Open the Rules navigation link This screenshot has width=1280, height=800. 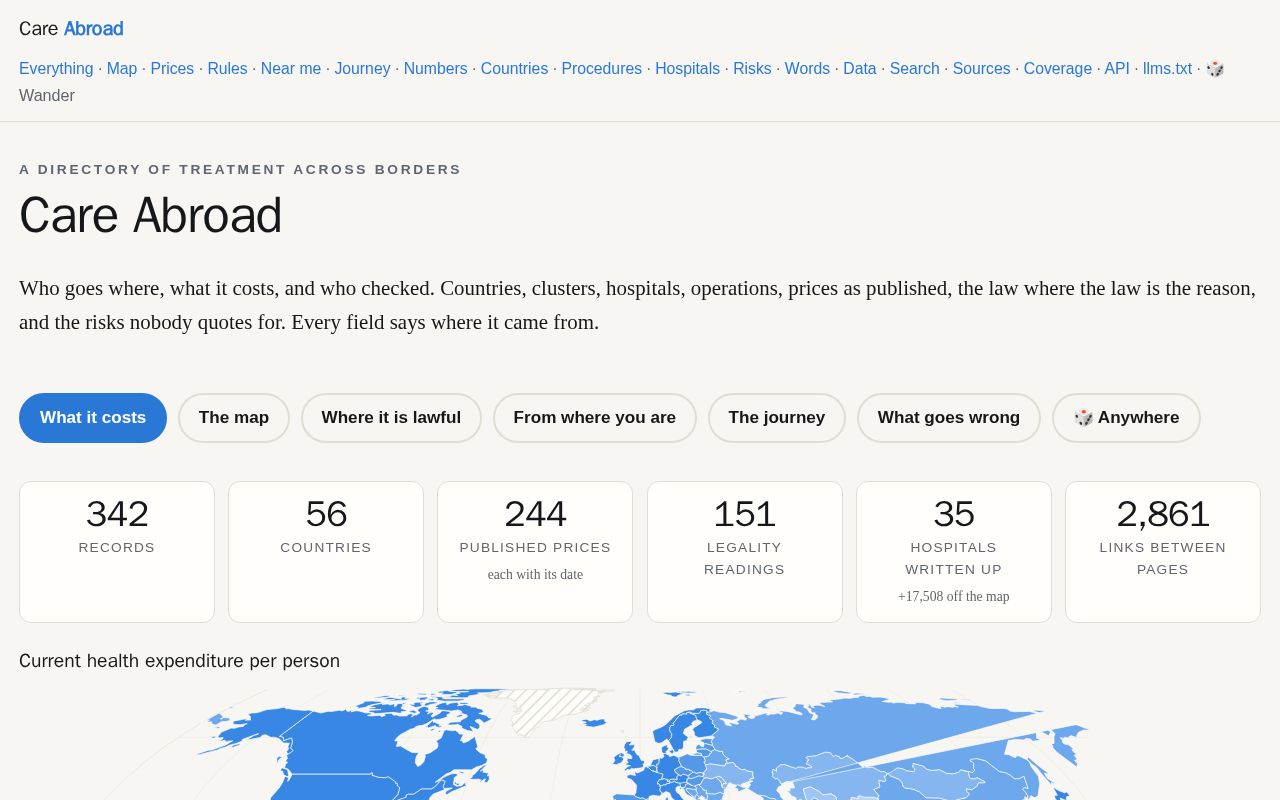[x=227, y=69]
